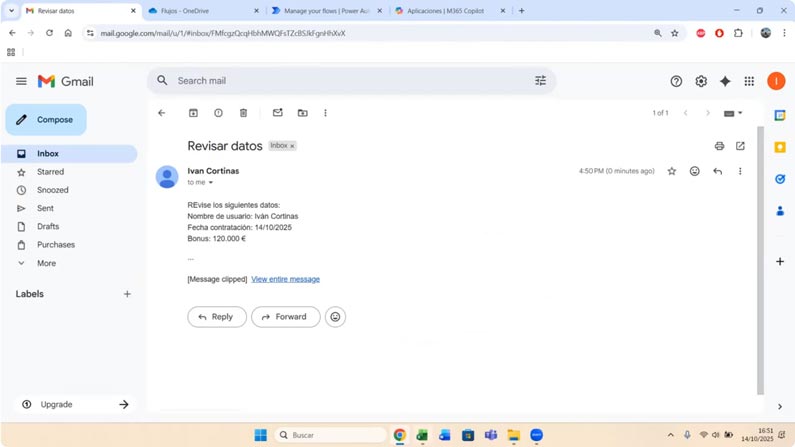Click the browser address bar
This screenshot has width=795, height=447.
373,33
